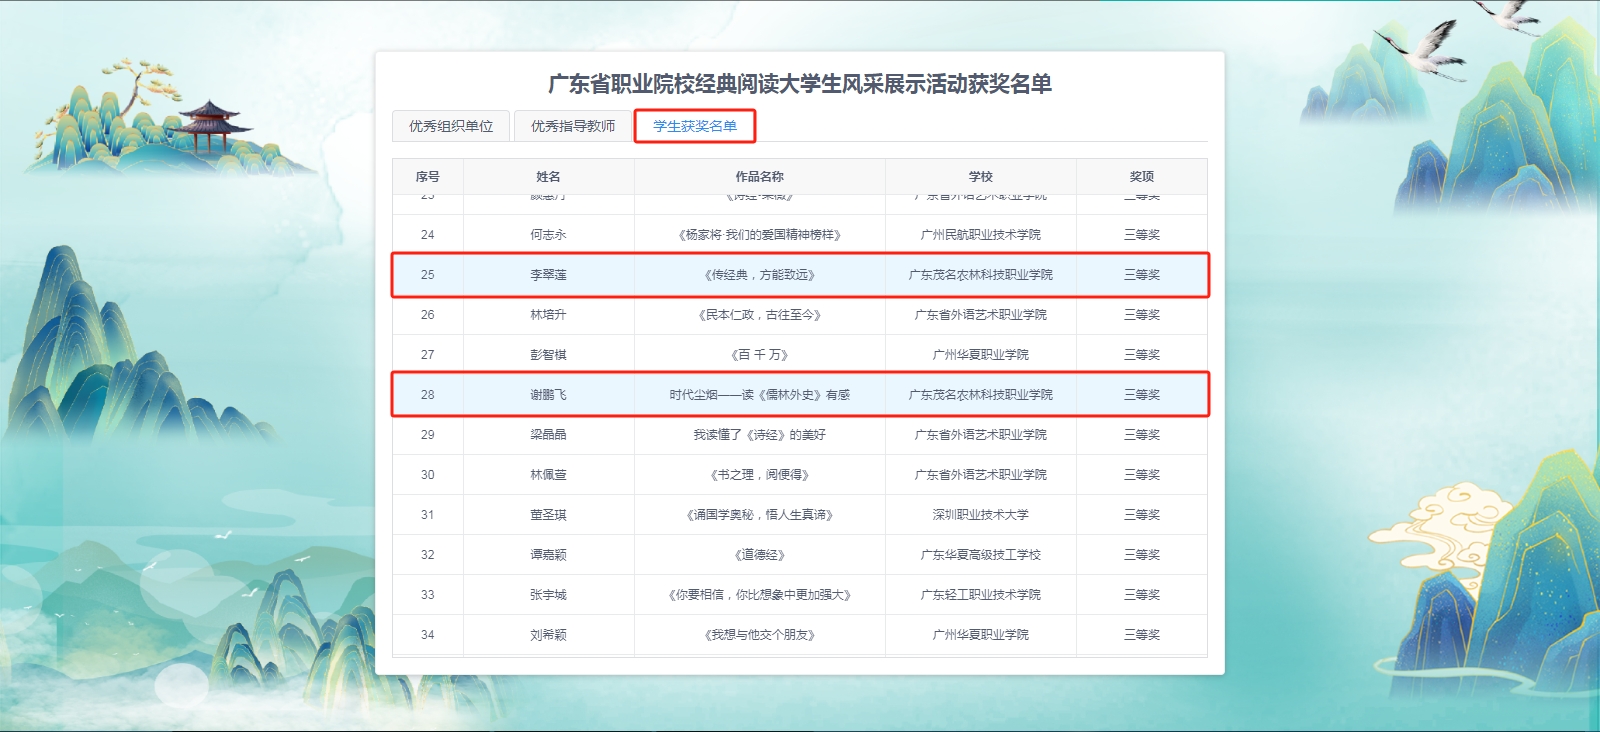The height and width of the screenshot is (732, 1600).
Task: Click work title 《道德经》
Action: coord(759,555)
